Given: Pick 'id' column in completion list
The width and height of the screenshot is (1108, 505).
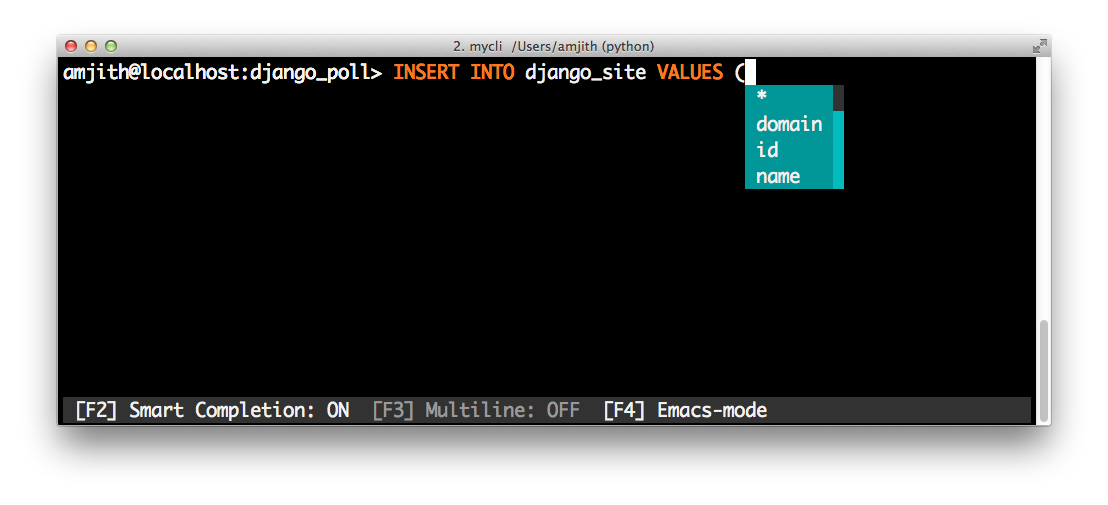Looking at the screenshot, I should [789, 150].
